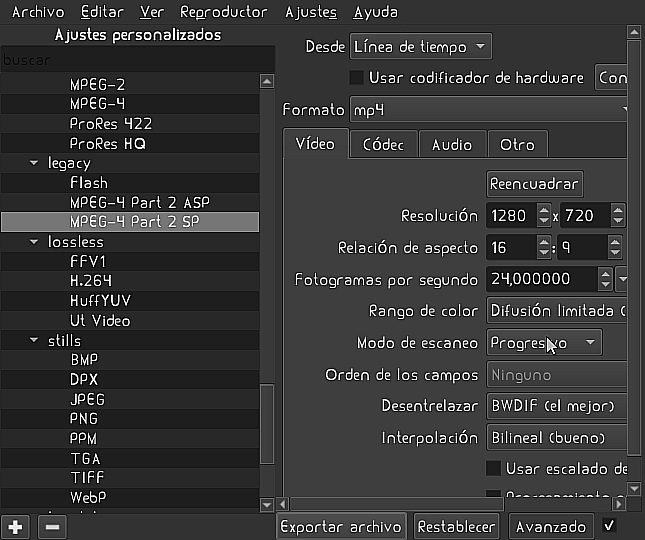Click the Reencuadrar button
This screenshot has width=645, height=540.
pos(534,184)
